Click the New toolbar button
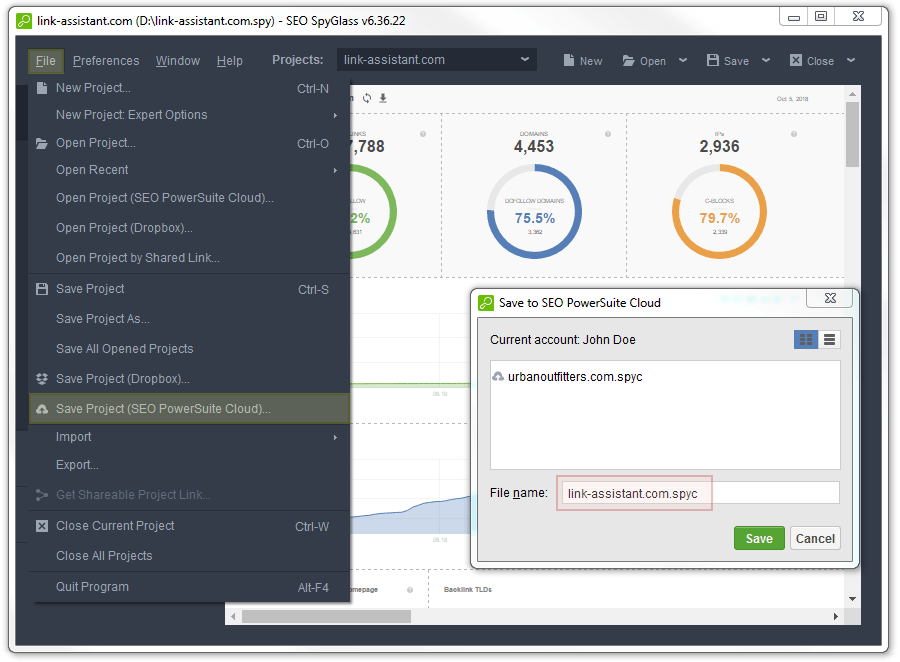Screen dimensions: 900x662 pos(583,61)
